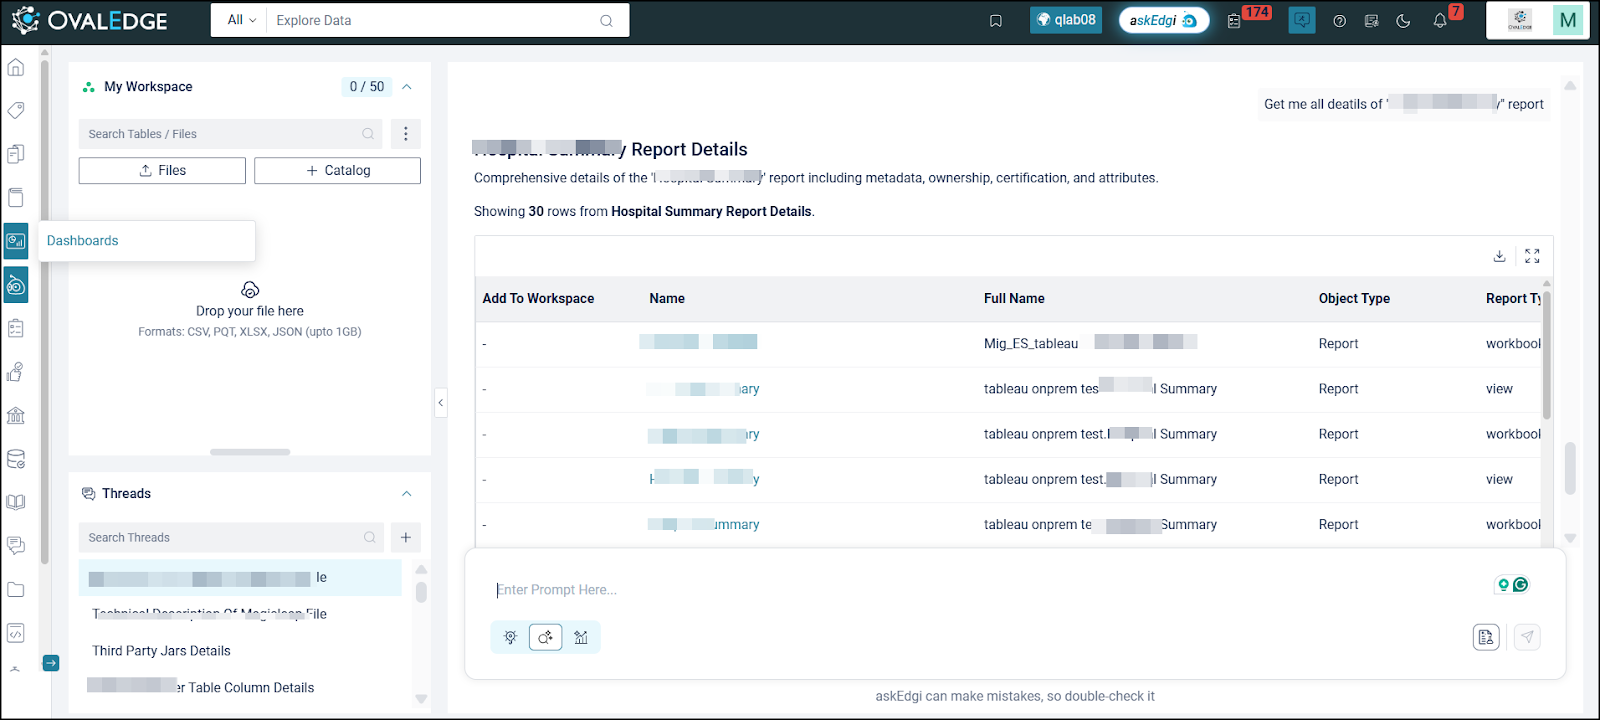Open the open-book icon in the sidebar
The height and width of the screenshot is (720, 1600).
tap(16, 502)
